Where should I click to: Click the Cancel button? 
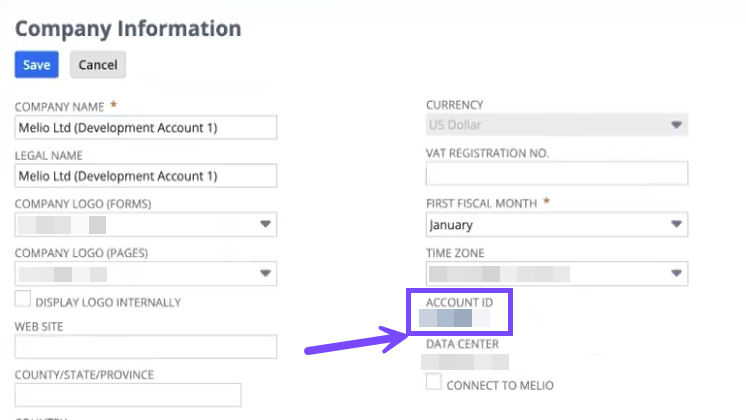tap(97, 65)
